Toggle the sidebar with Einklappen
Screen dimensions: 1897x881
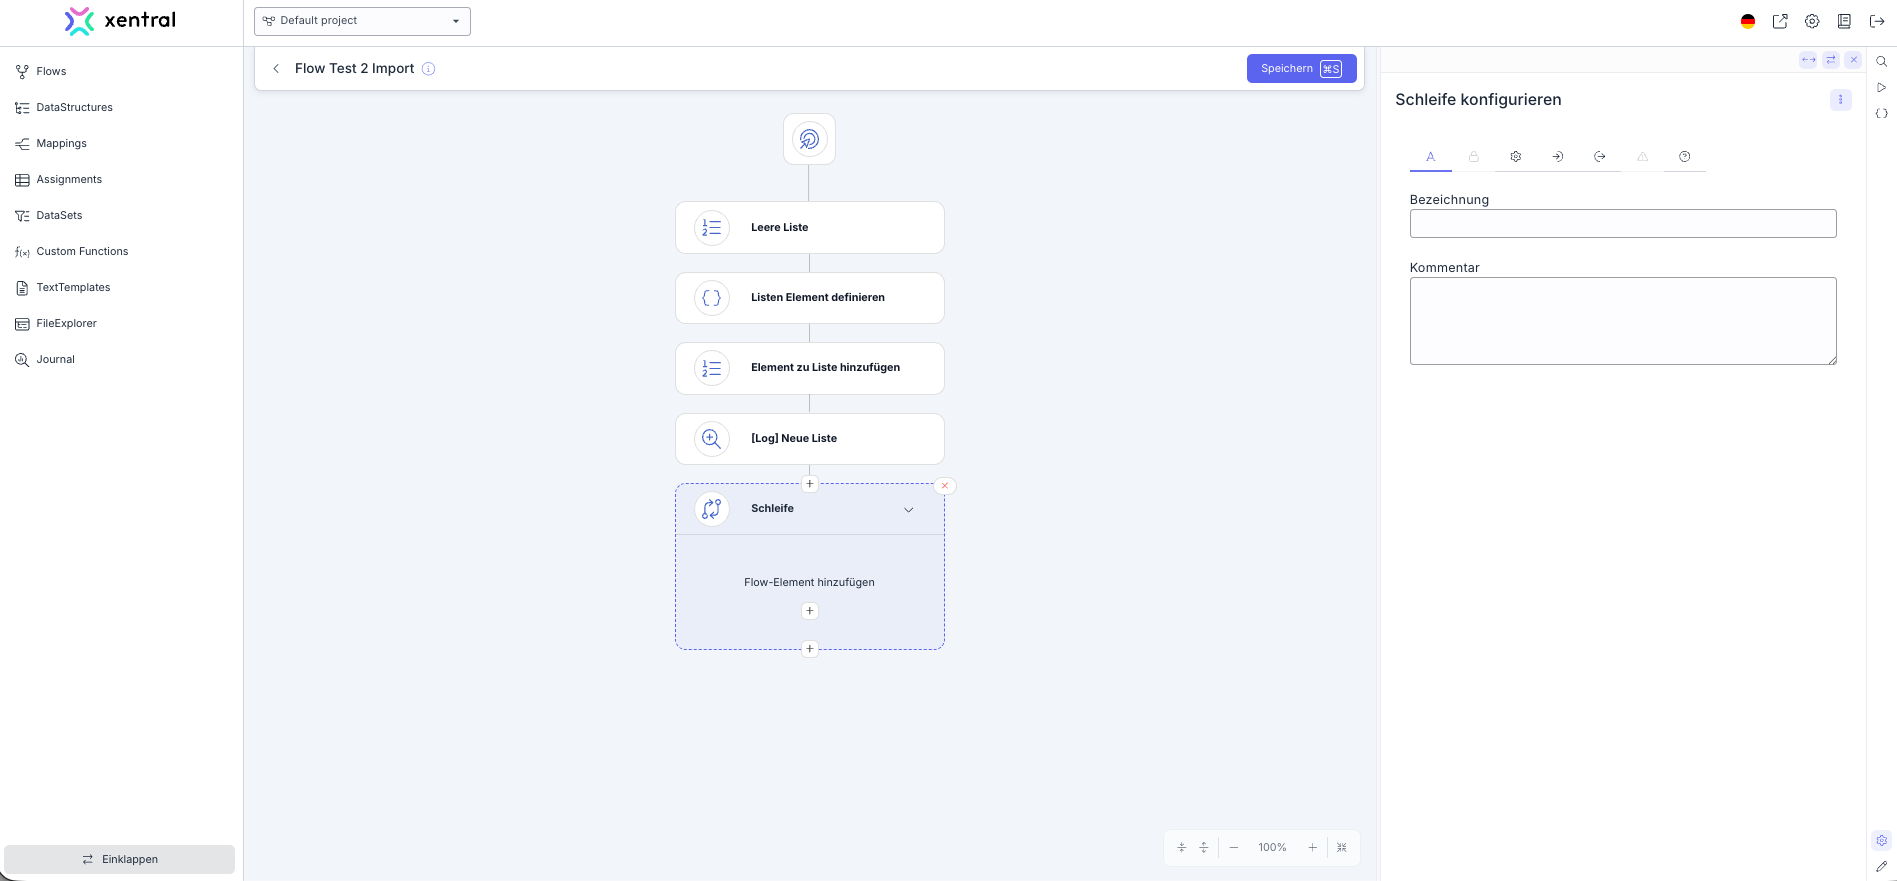pyautogui.click(x=120, y=859)
